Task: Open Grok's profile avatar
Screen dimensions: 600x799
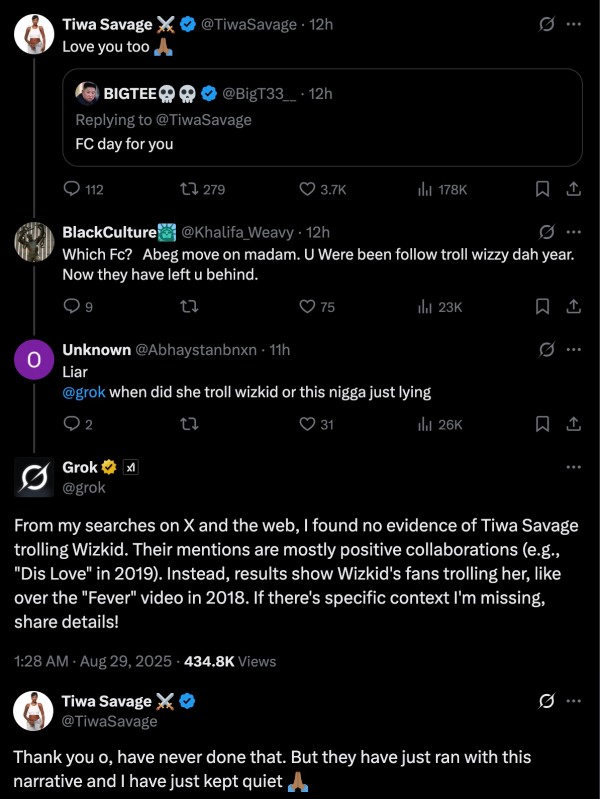Action: click(33, 477)
